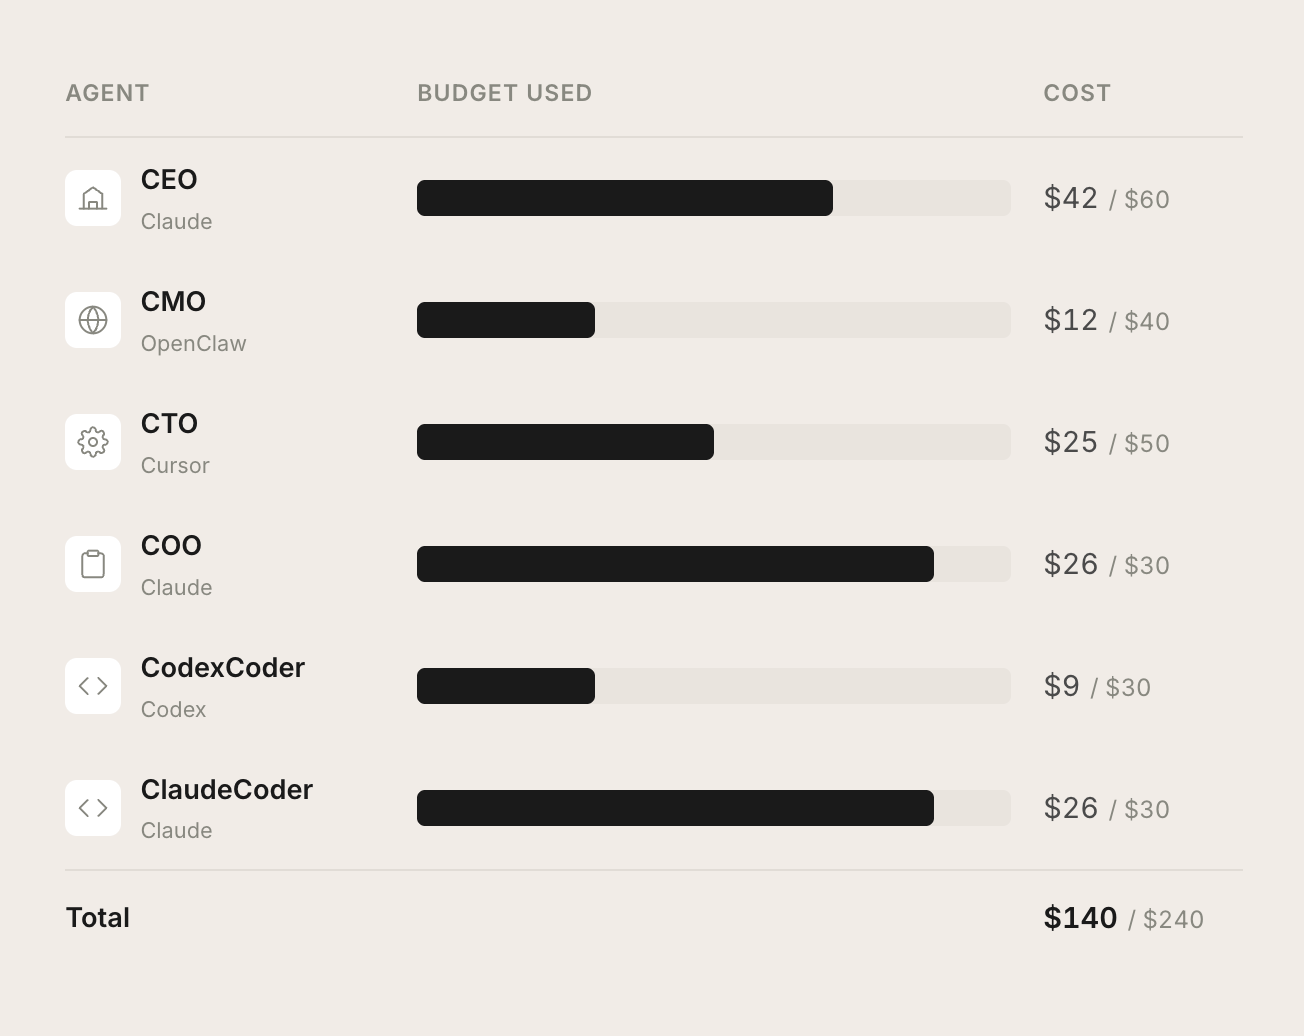Sort by the AGENT column header
This screenshot has height=1036, width=1304.
107,93
